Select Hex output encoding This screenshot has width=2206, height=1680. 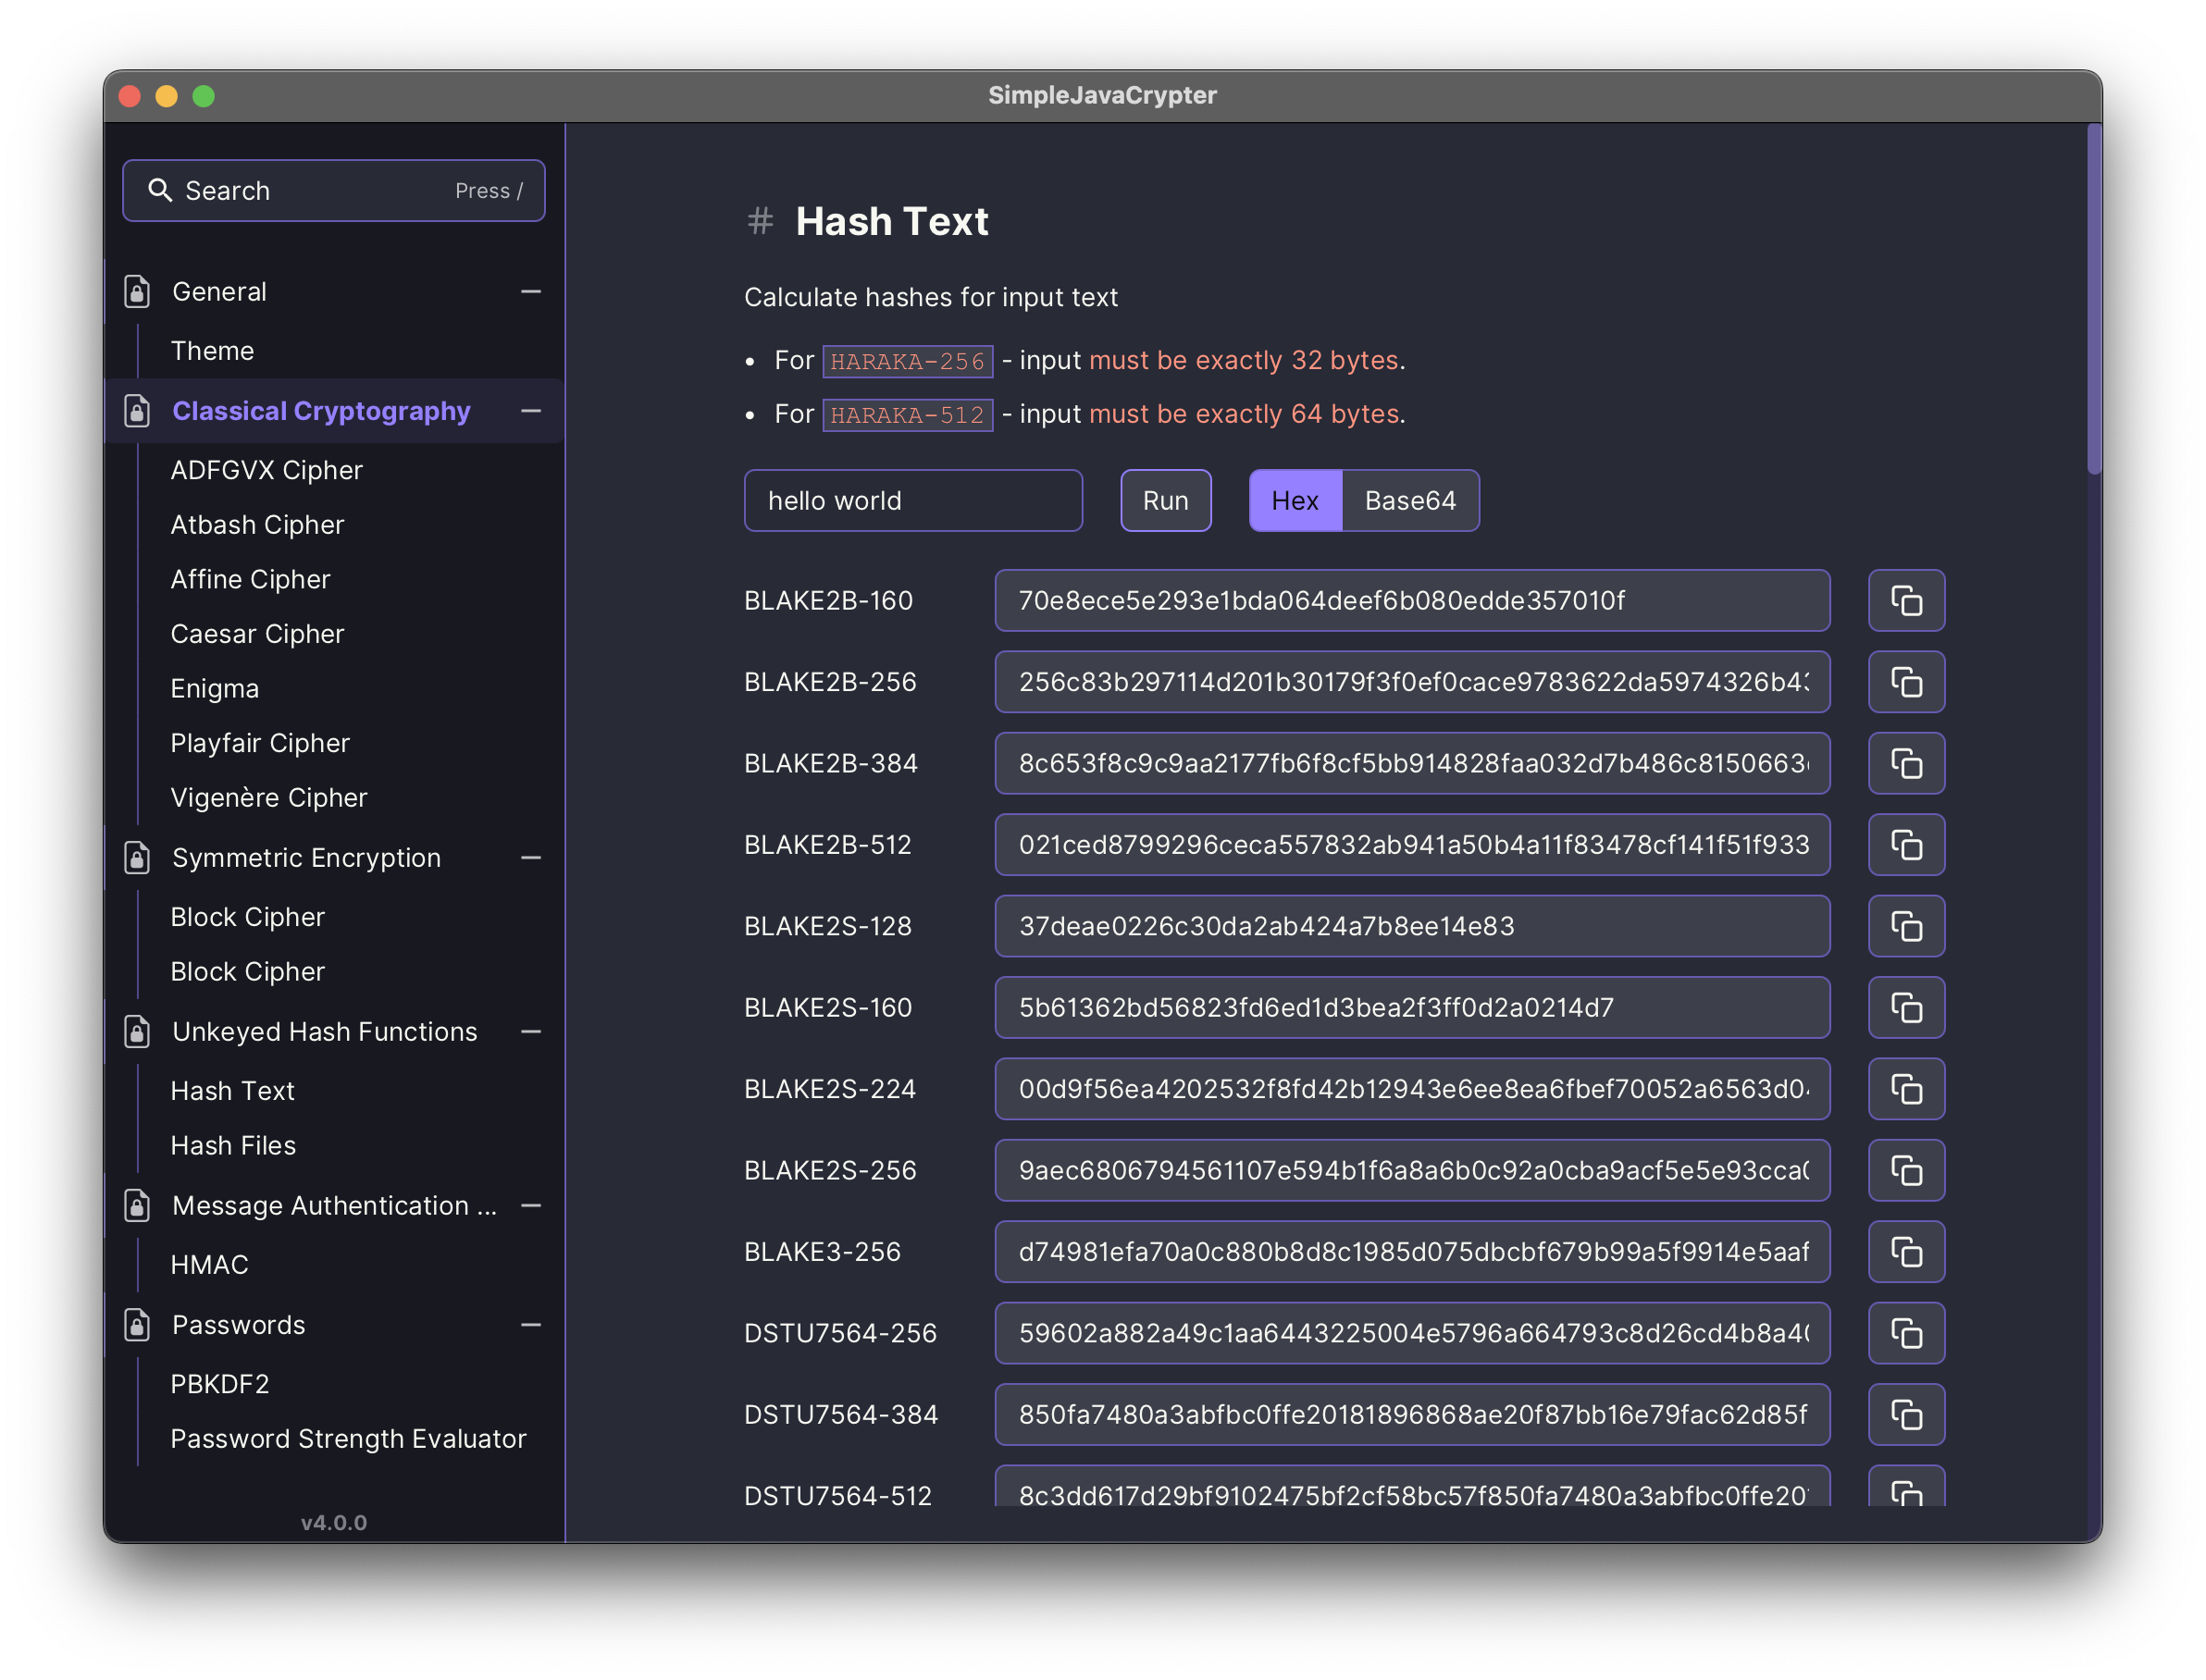pyautogui.click(x=1294, y=501)
